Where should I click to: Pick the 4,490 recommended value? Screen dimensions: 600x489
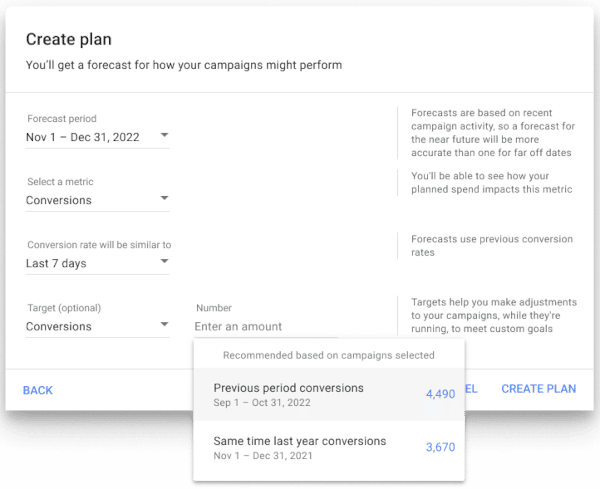coord(440,394)
